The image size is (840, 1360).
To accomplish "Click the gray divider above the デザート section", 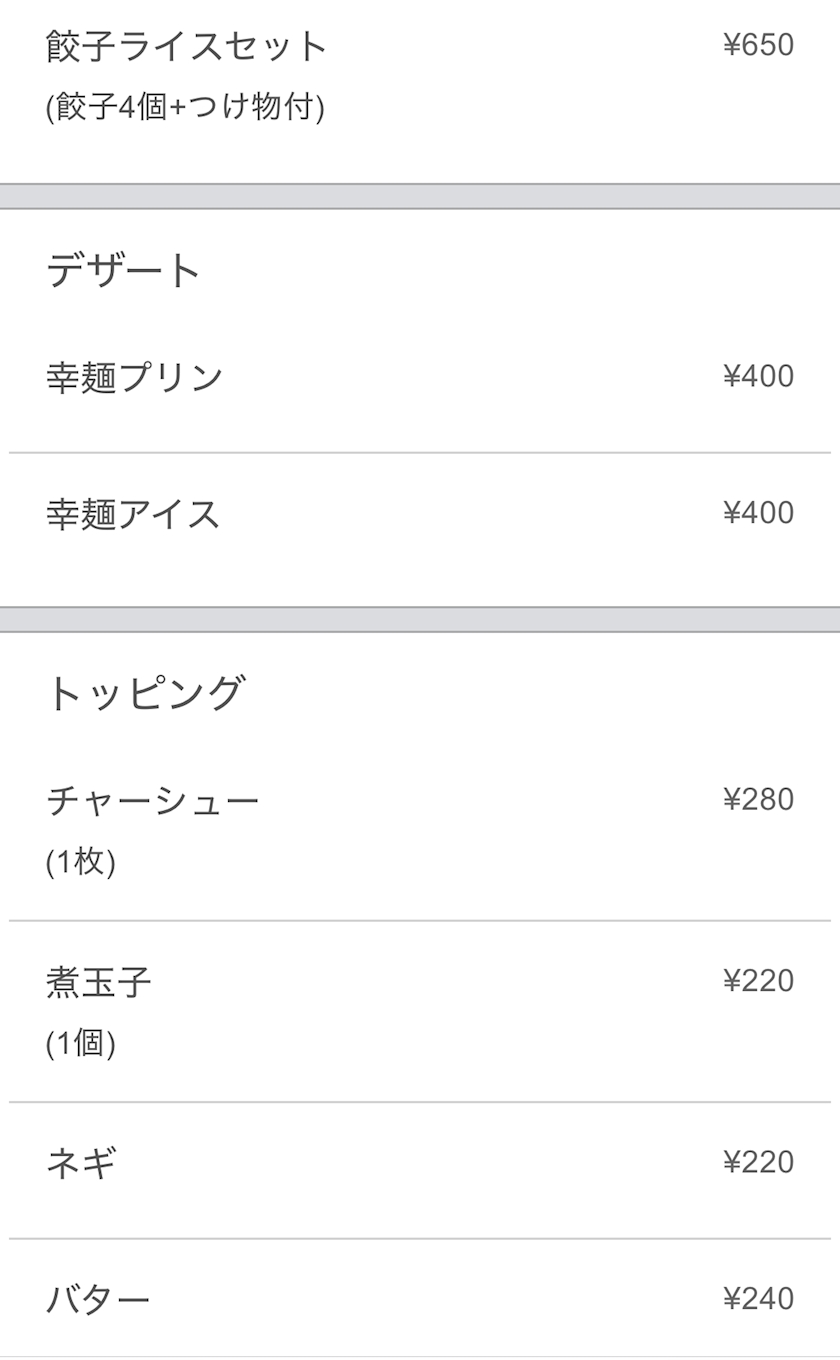I will (420, 196).
